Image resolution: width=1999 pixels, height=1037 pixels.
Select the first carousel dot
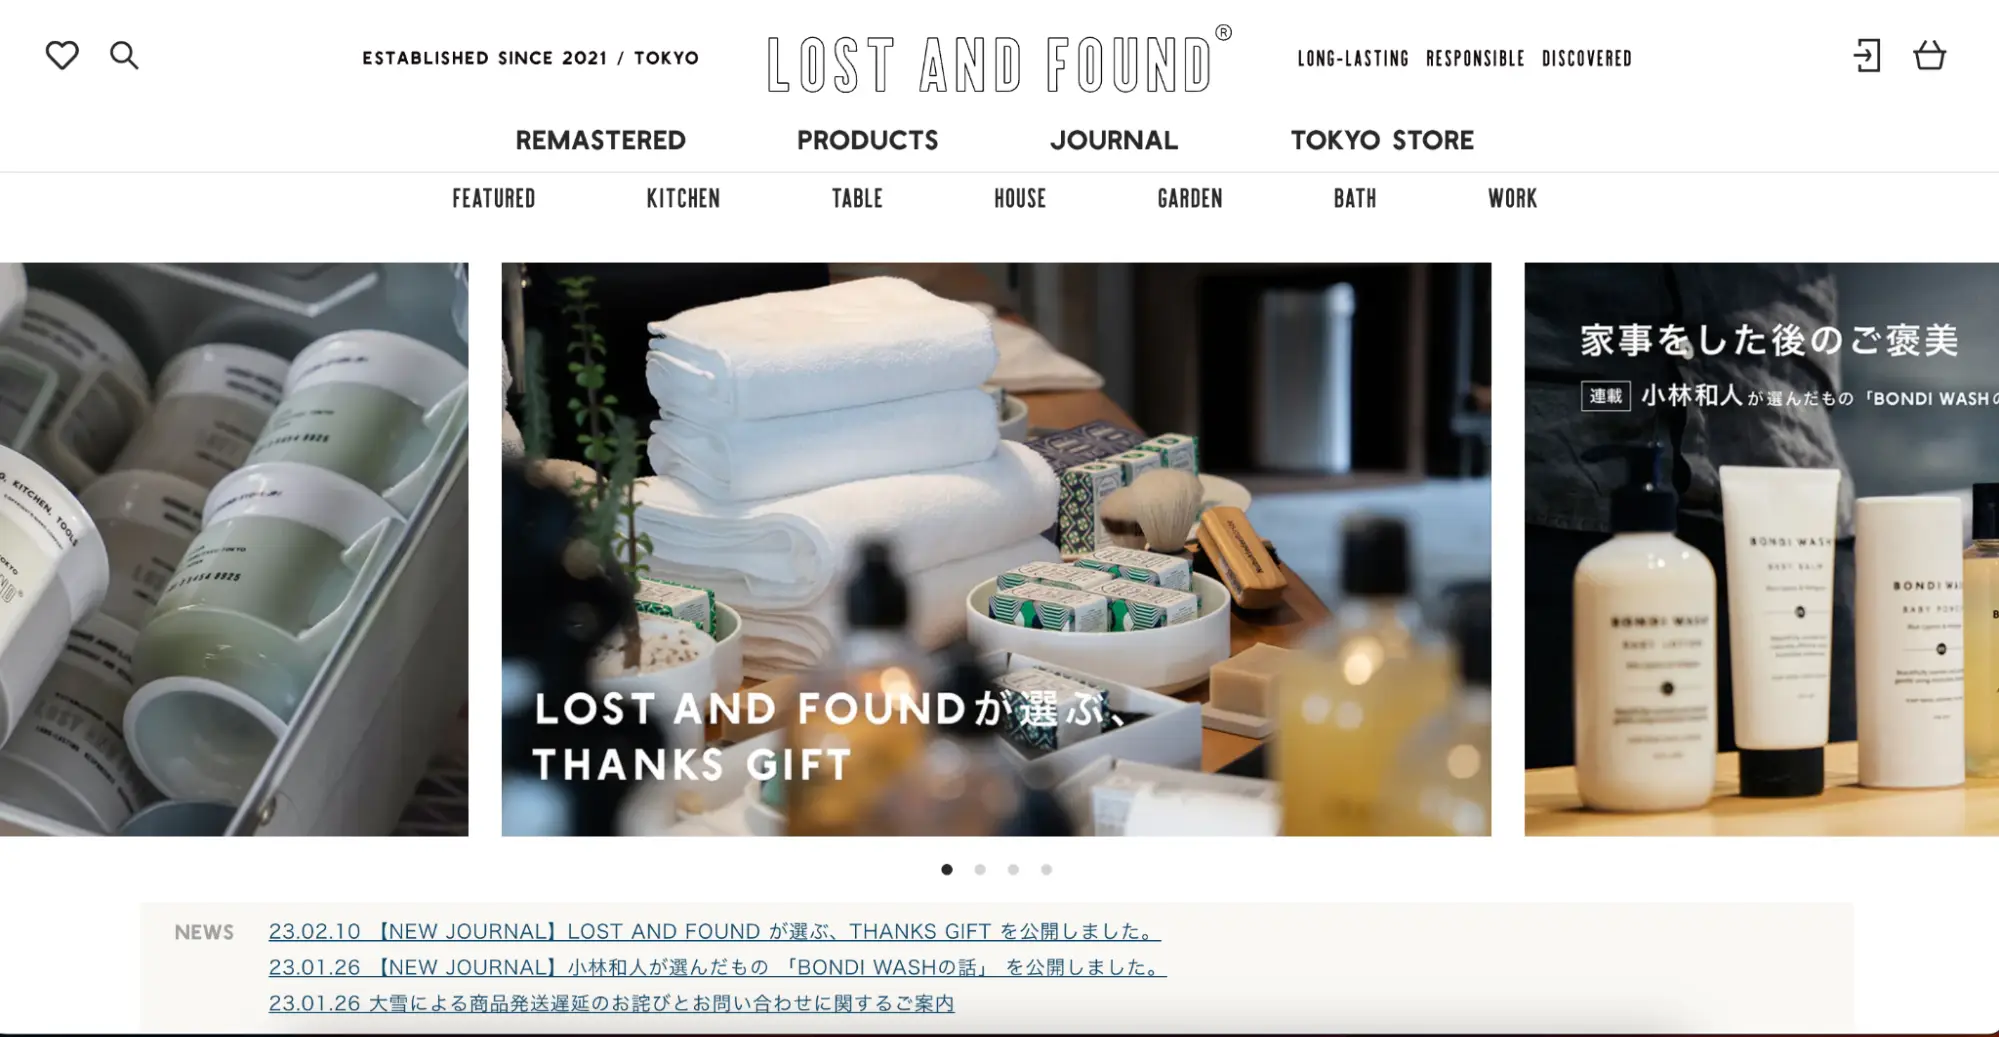click(x=947, y=869)
